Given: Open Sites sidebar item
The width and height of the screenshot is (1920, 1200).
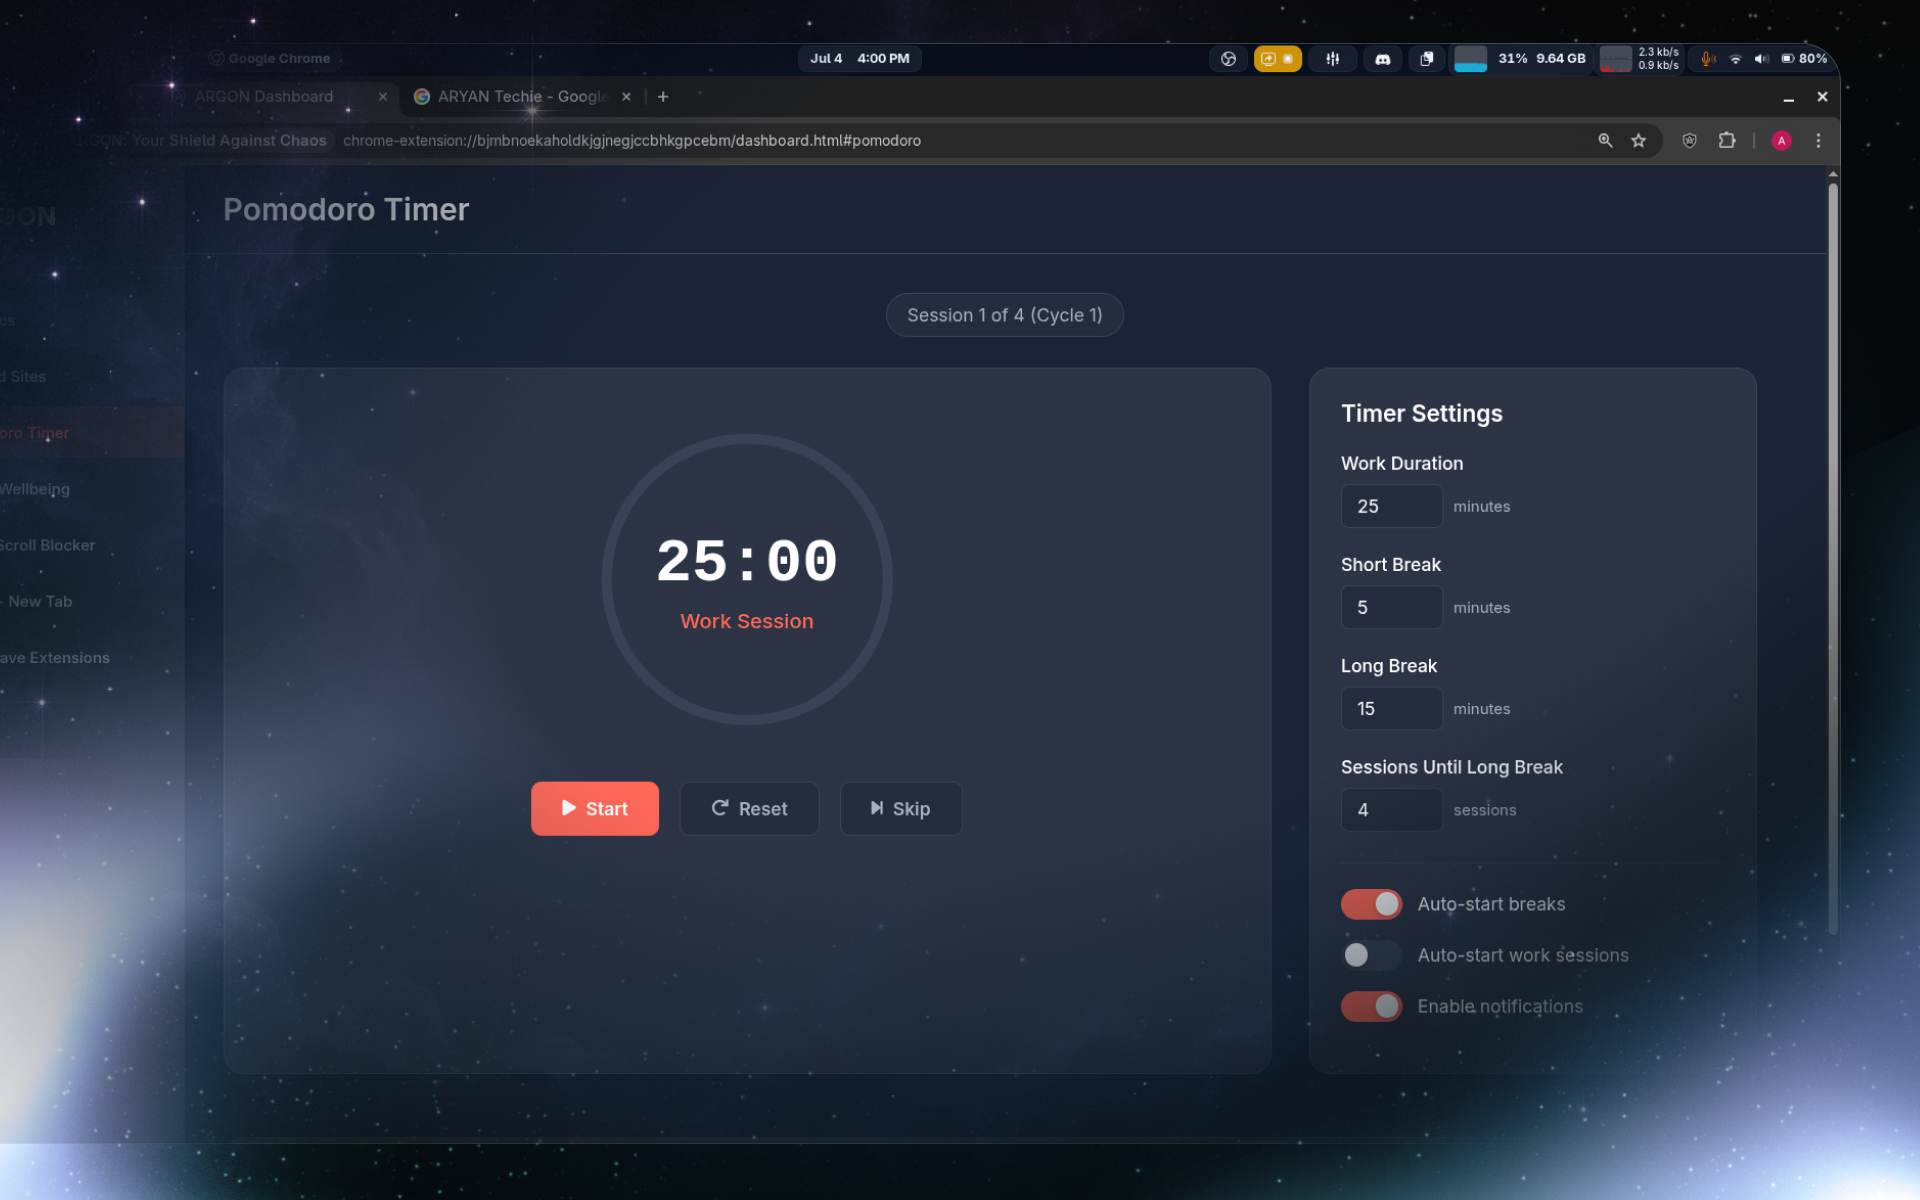Looking at the screenshot, I should click(90, 377).
